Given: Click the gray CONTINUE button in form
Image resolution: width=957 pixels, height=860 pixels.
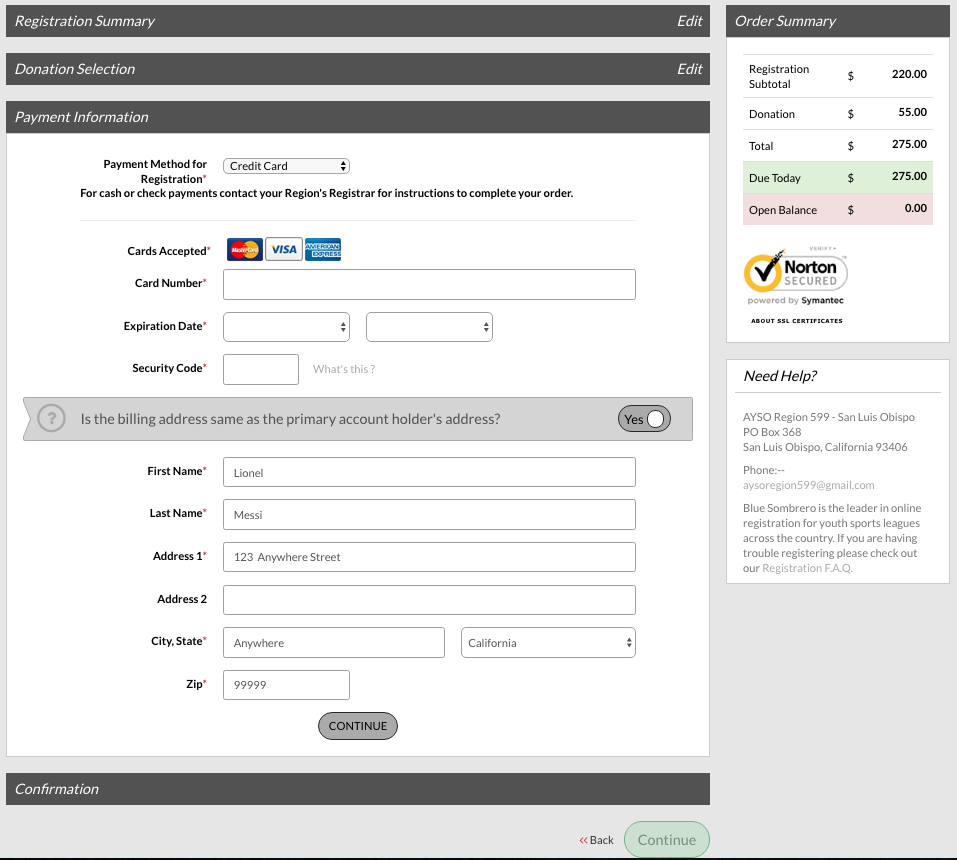Looking at the screenshot, I should coord(357,726).
